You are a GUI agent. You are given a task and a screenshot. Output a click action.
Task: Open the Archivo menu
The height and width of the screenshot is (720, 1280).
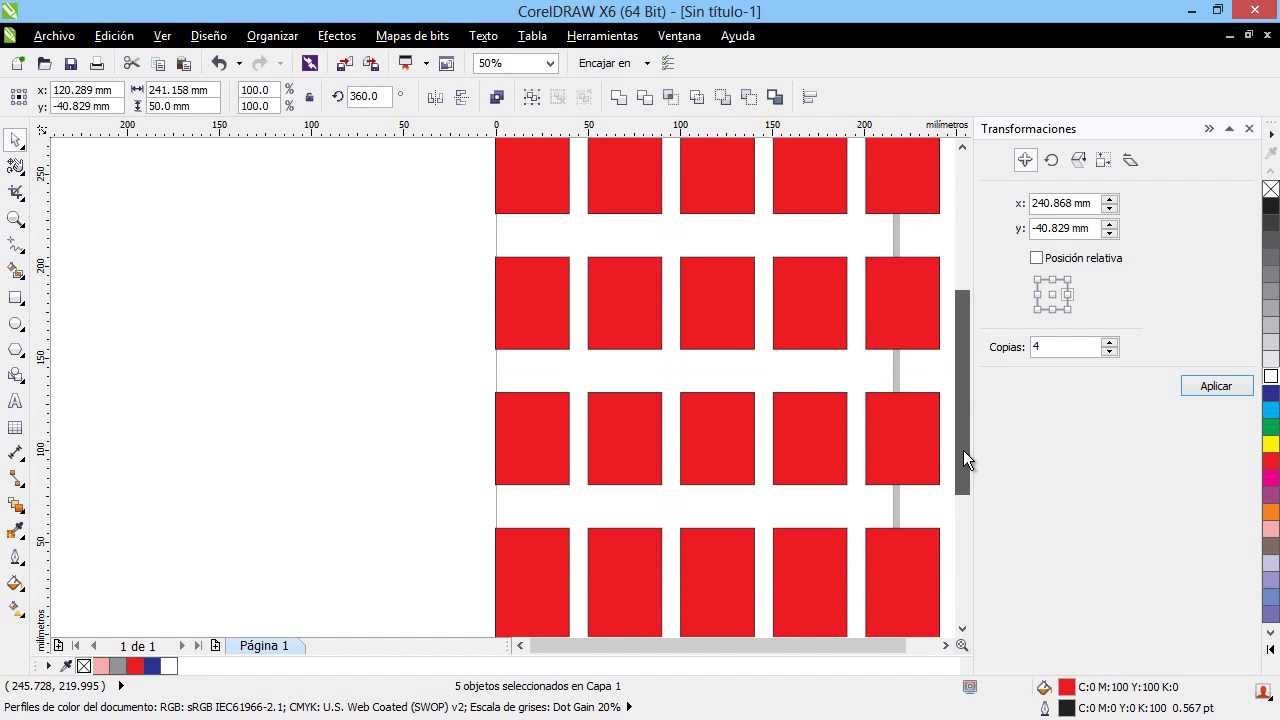coord(54,36)
